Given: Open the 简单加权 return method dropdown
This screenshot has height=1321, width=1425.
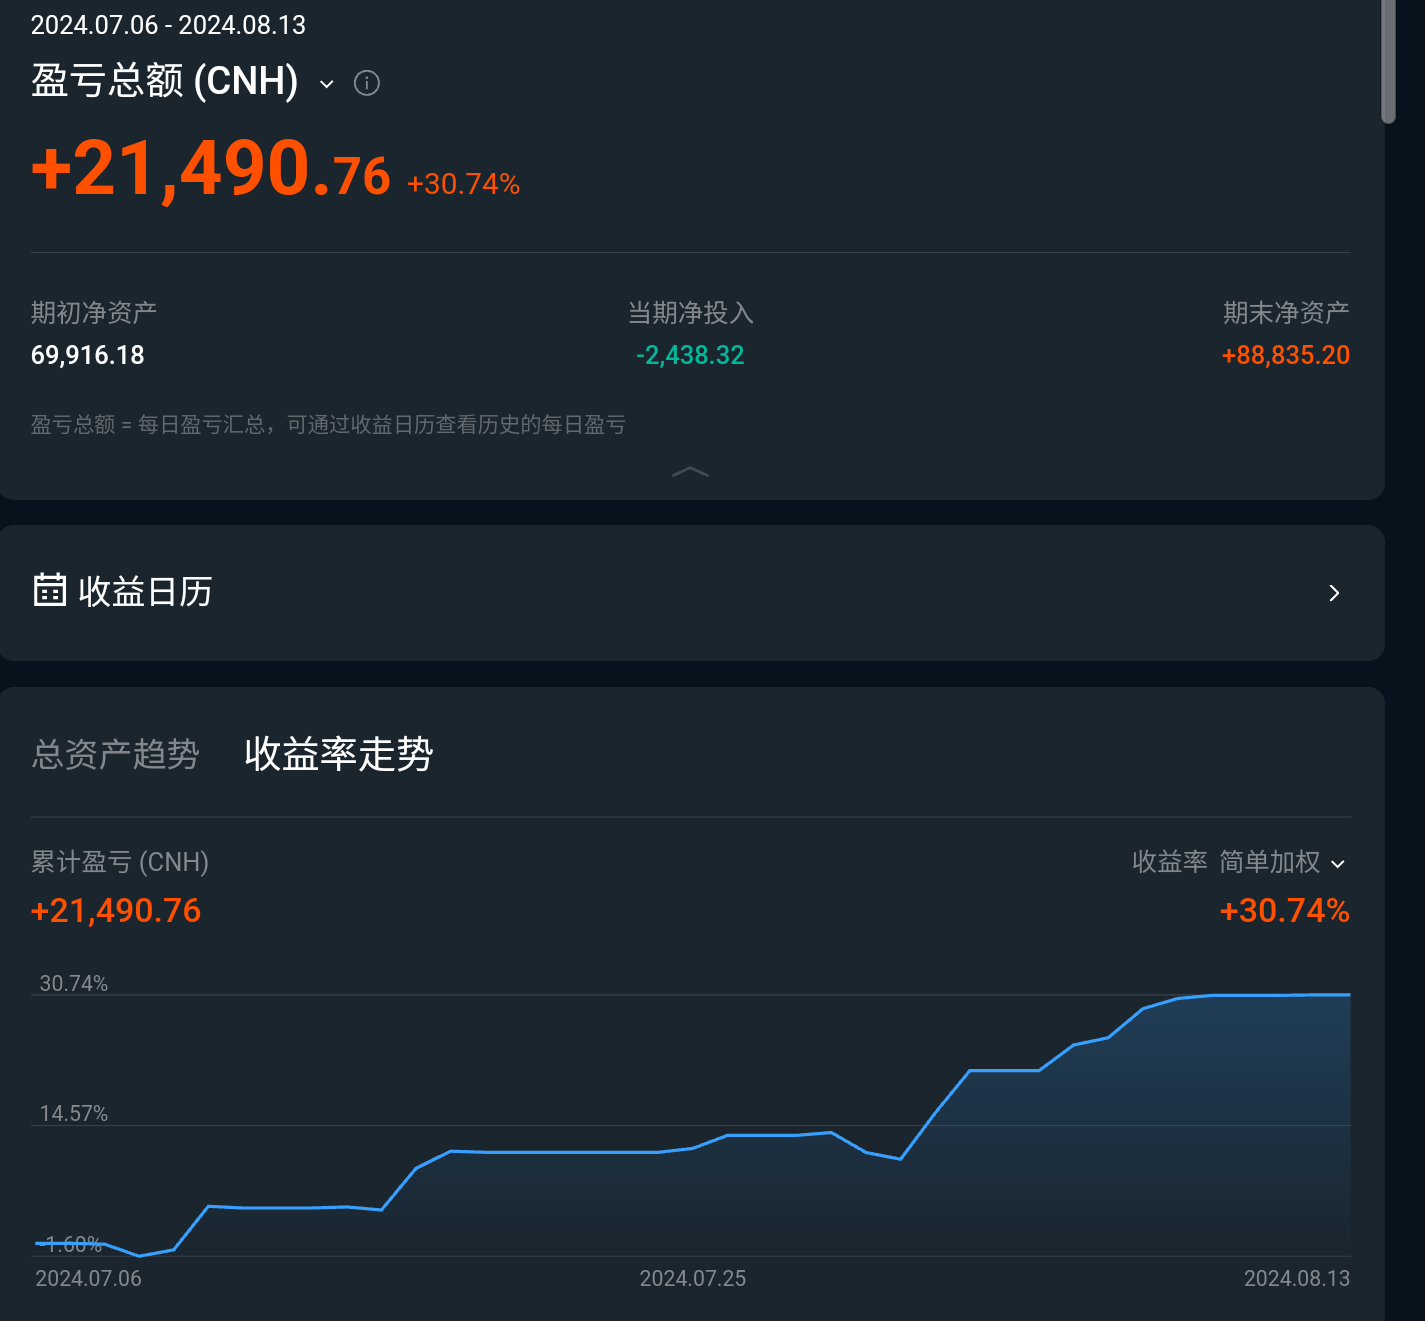Looking at the screenshot, I should 1283,862.
